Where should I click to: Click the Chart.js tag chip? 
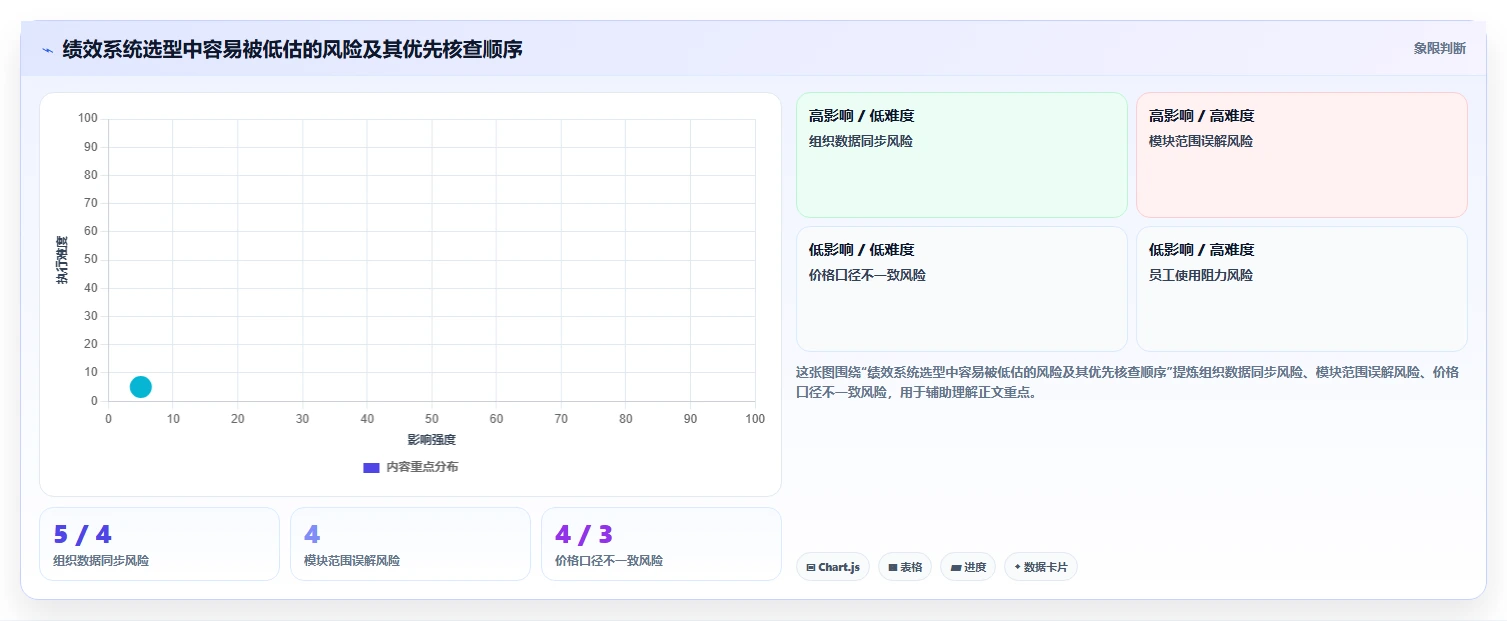[x=833, y=567]
